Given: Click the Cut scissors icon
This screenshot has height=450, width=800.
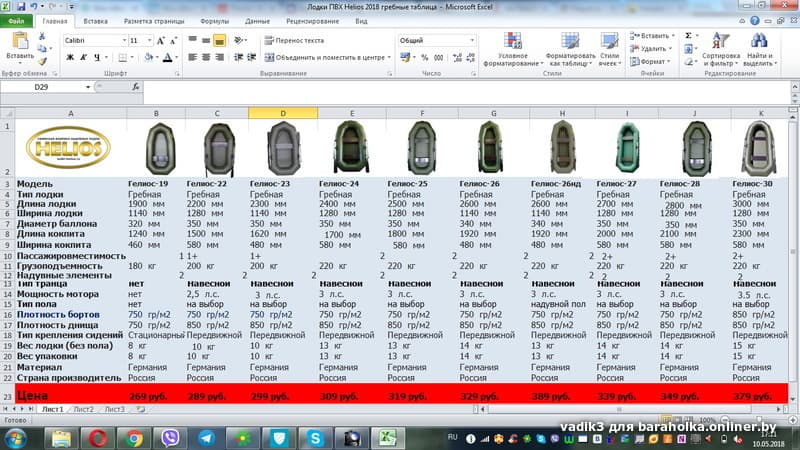Looking at the screenshot, I should click(x=42, y=36).
